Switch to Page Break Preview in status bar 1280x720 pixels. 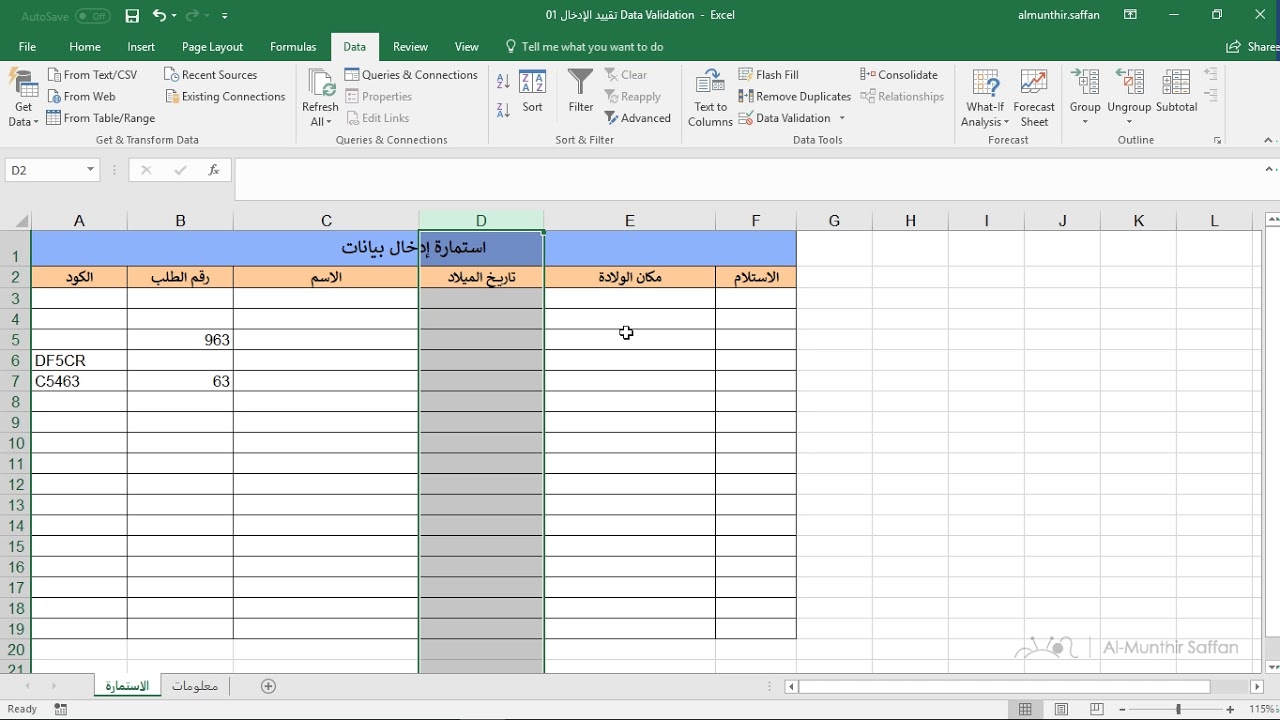[1097, 709]
